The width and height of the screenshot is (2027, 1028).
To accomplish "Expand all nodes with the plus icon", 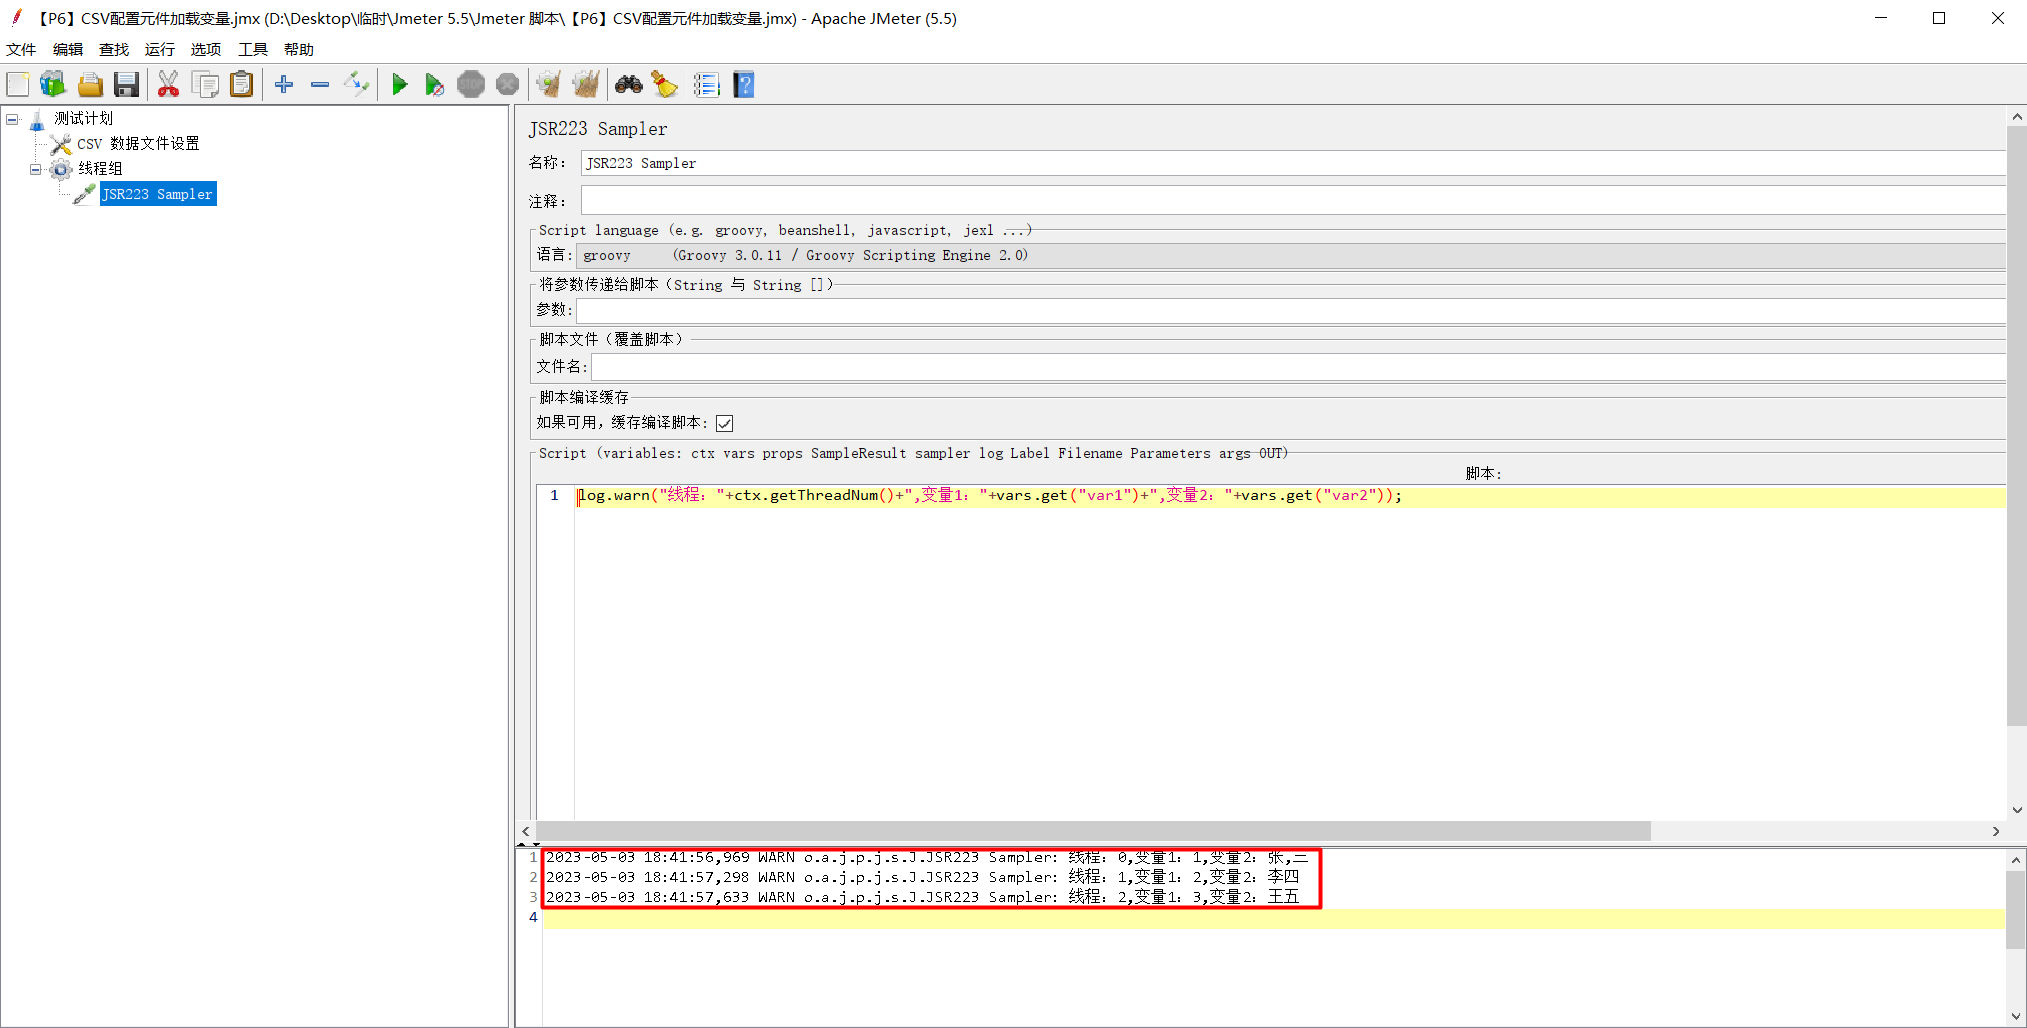I will (284, 85).
